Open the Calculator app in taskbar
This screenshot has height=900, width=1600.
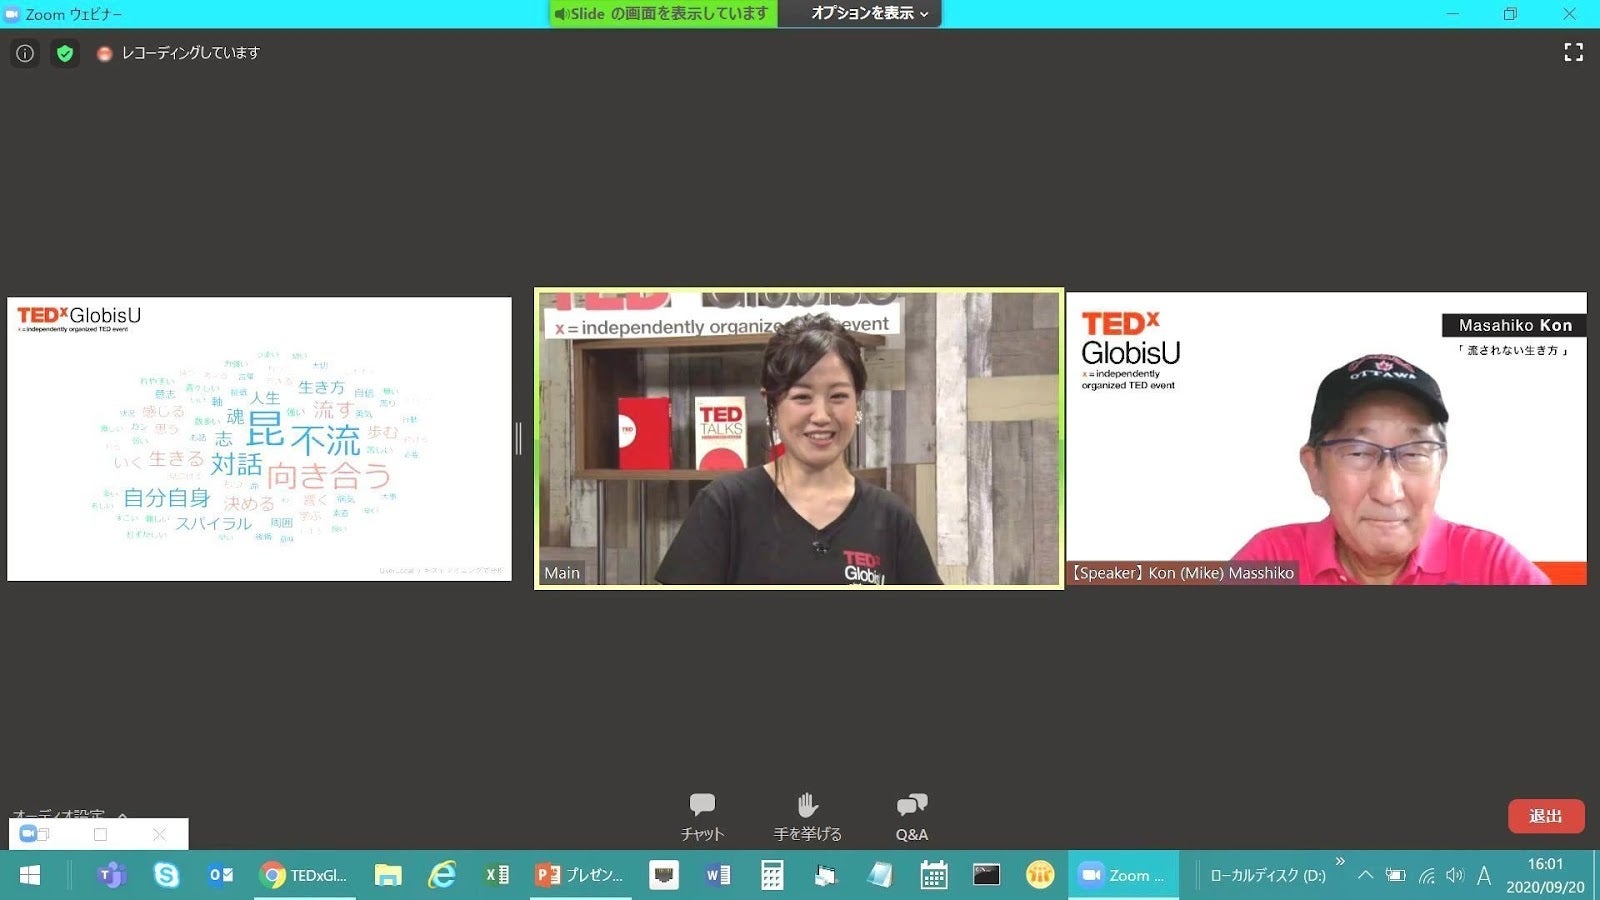pos(772,875)
